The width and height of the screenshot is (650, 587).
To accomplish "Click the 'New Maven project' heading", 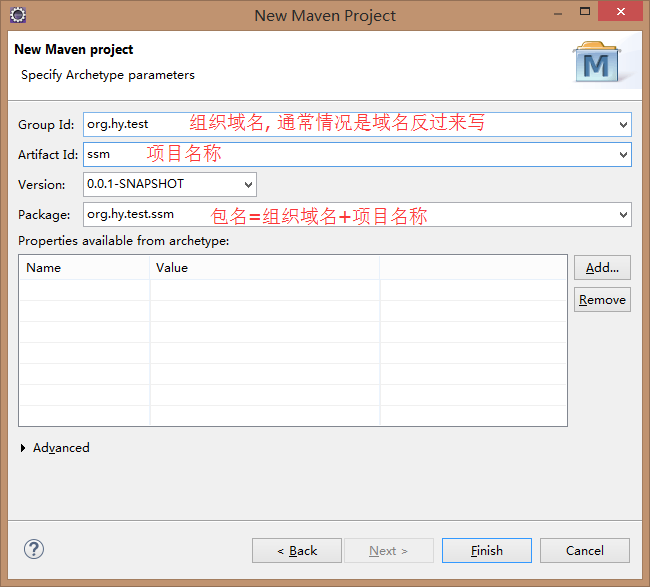I will coord(73,49).
